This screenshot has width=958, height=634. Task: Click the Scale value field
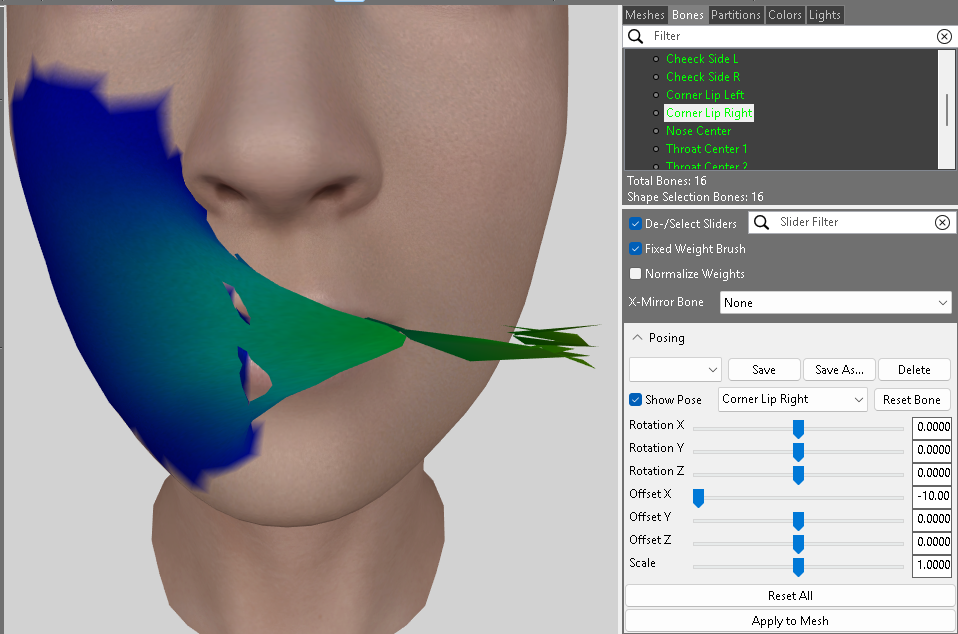click(x=932, y=565)
